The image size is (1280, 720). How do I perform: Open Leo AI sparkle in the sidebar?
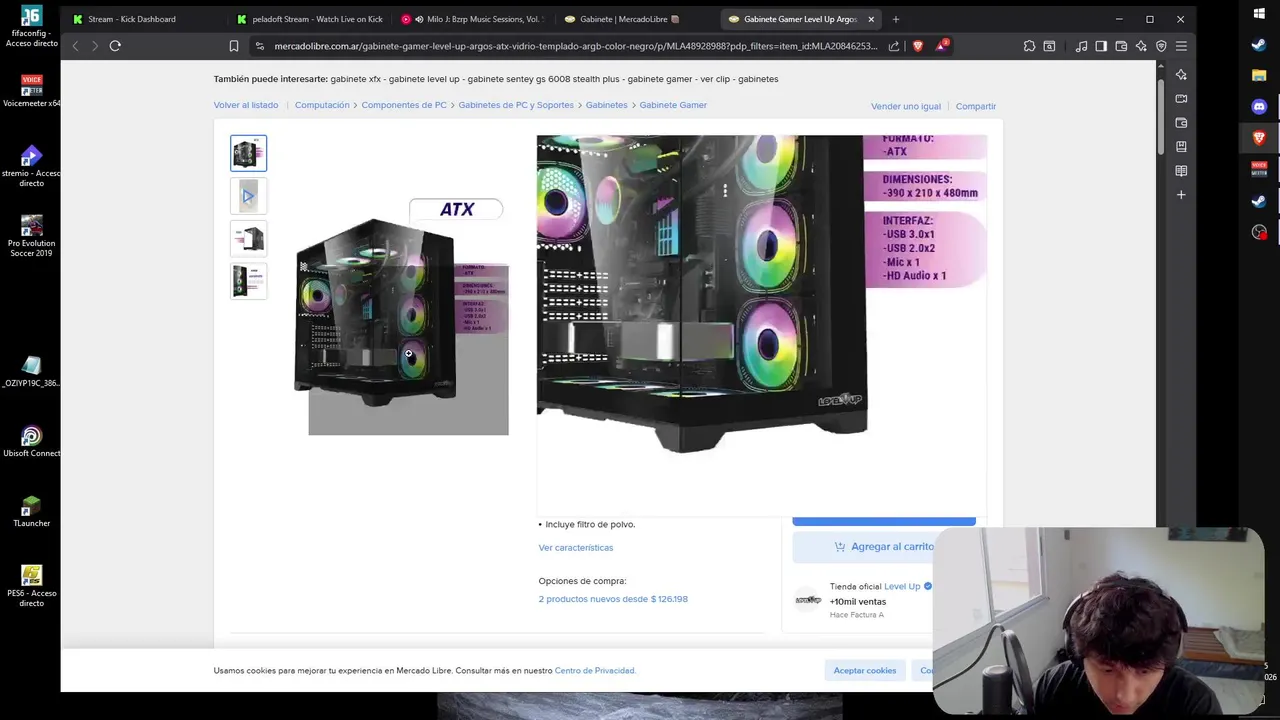[x=1181, y=75]
